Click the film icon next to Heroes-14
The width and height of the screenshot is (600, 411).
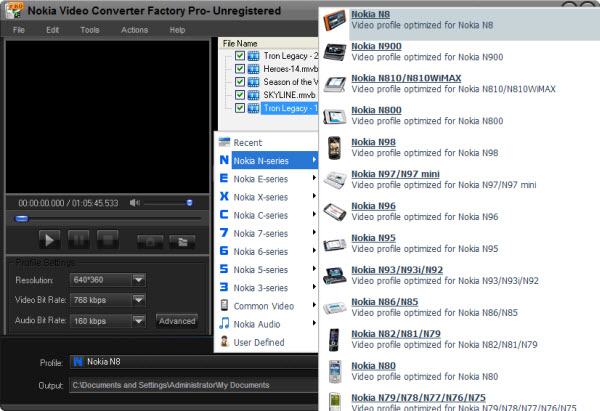point(253,69)
